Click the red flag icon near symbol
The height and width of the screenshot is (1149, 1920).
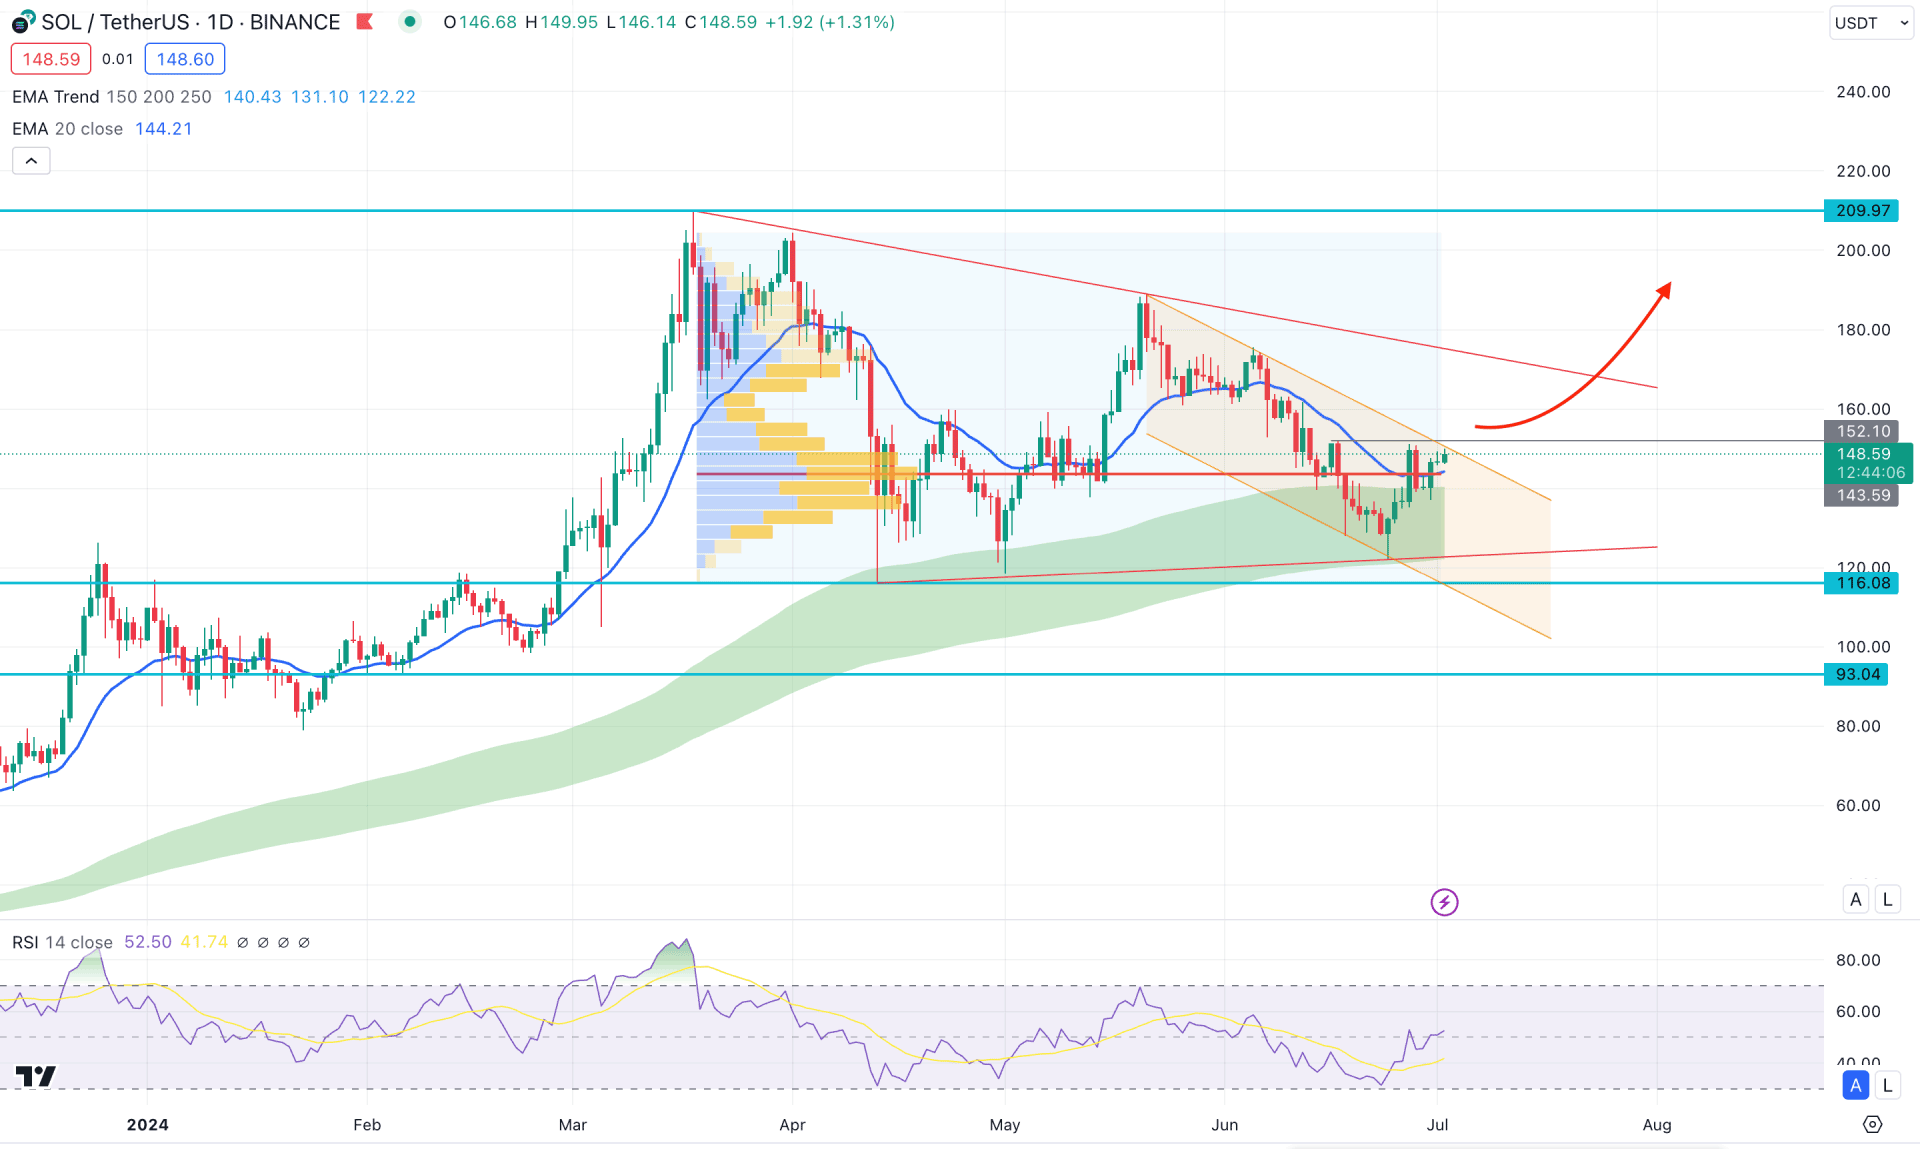[x=365, y=22]
